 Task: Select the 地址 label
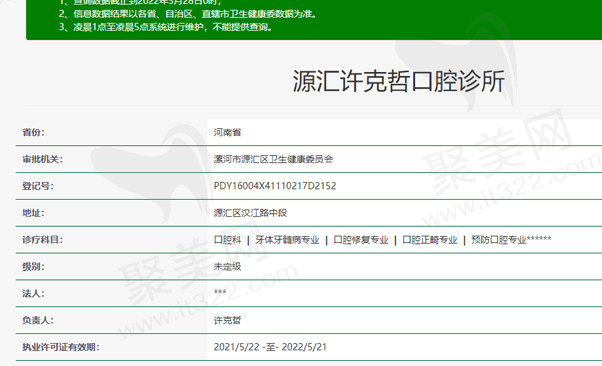[33, 213]
